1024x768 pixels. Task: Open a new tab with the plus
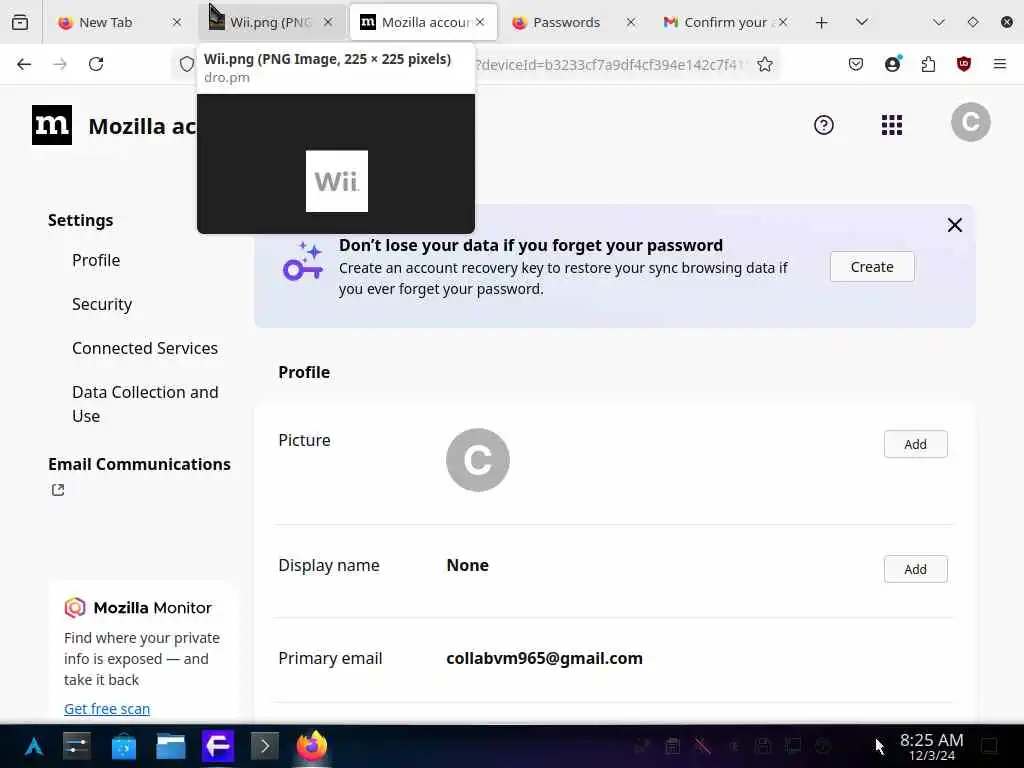[x=822, y=22]
